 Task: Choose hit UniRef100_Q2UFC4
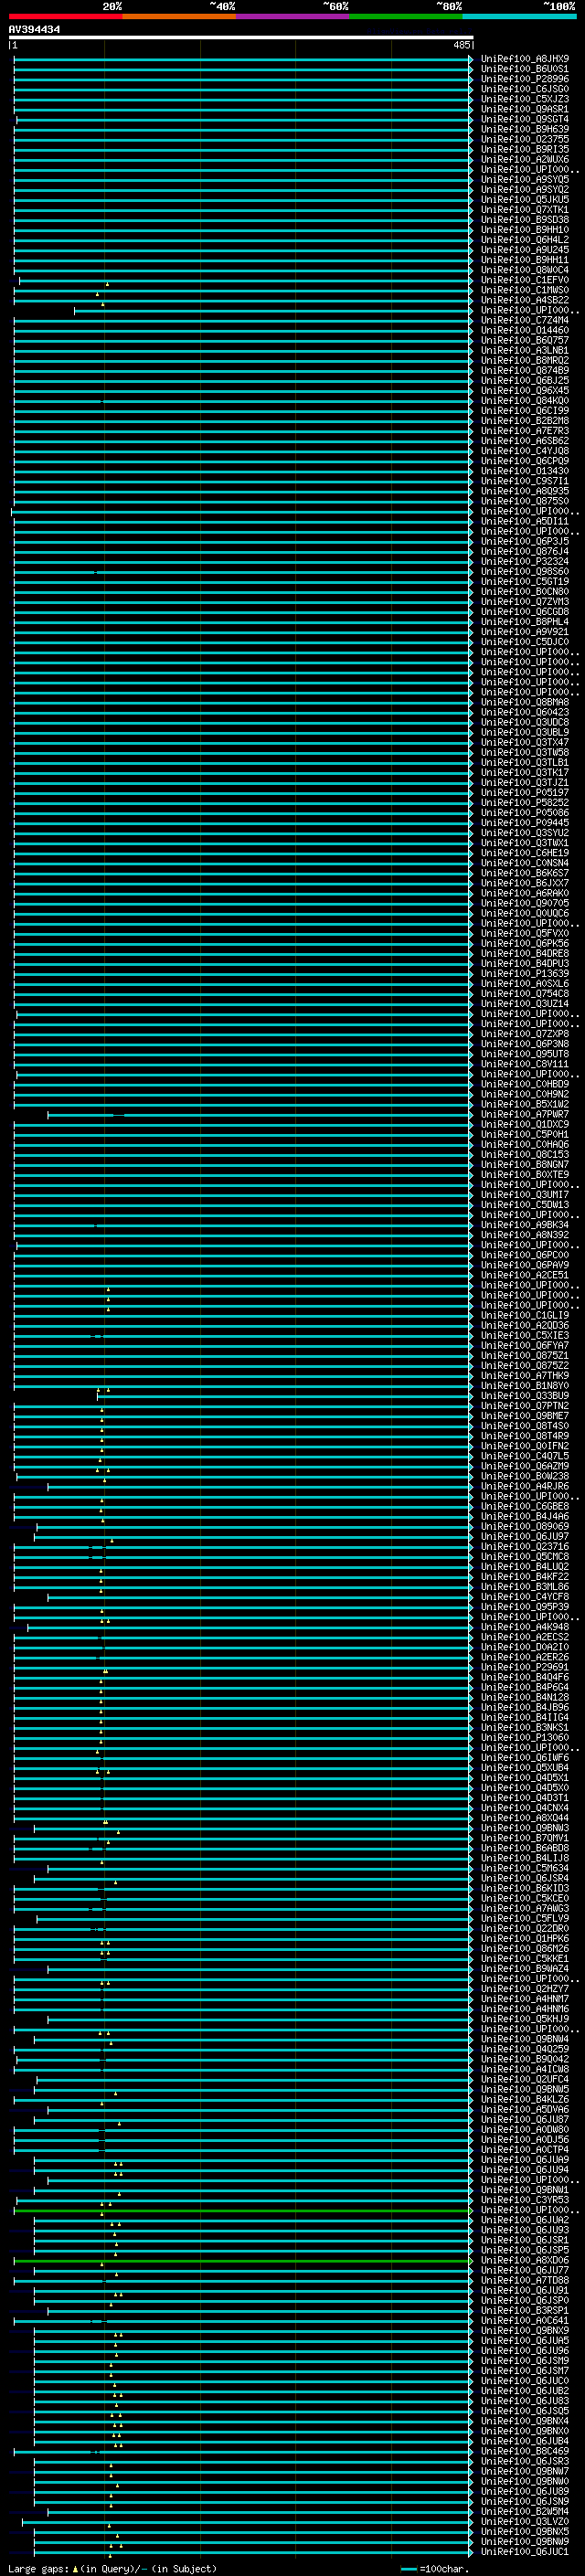525,2080
